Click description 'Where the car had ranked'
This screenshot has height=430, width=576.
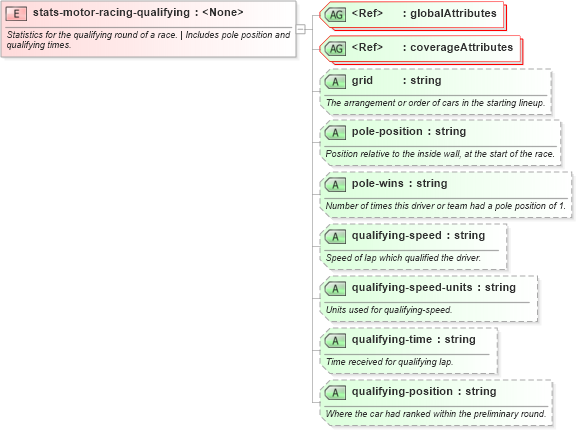[436, 414]
